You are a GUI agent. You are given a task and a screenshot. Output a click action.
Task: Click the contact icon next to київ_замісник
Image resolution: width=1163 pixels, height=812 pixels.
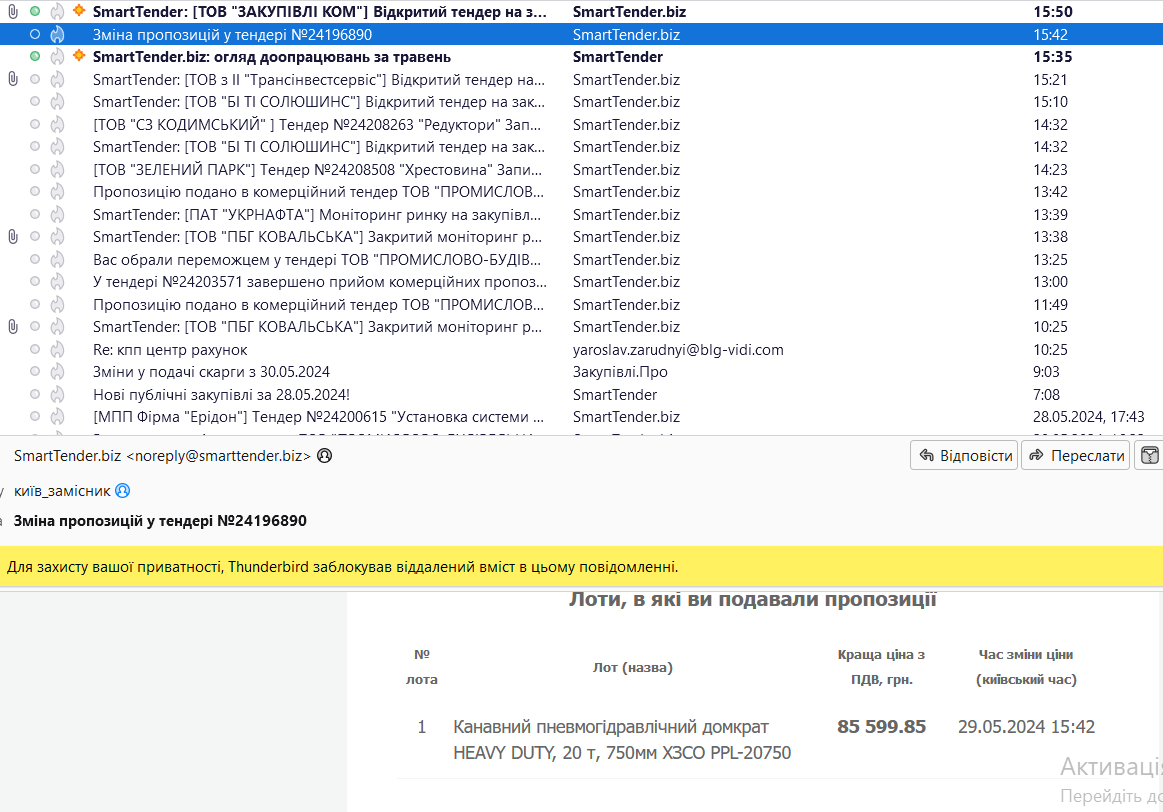coord(123,490)
